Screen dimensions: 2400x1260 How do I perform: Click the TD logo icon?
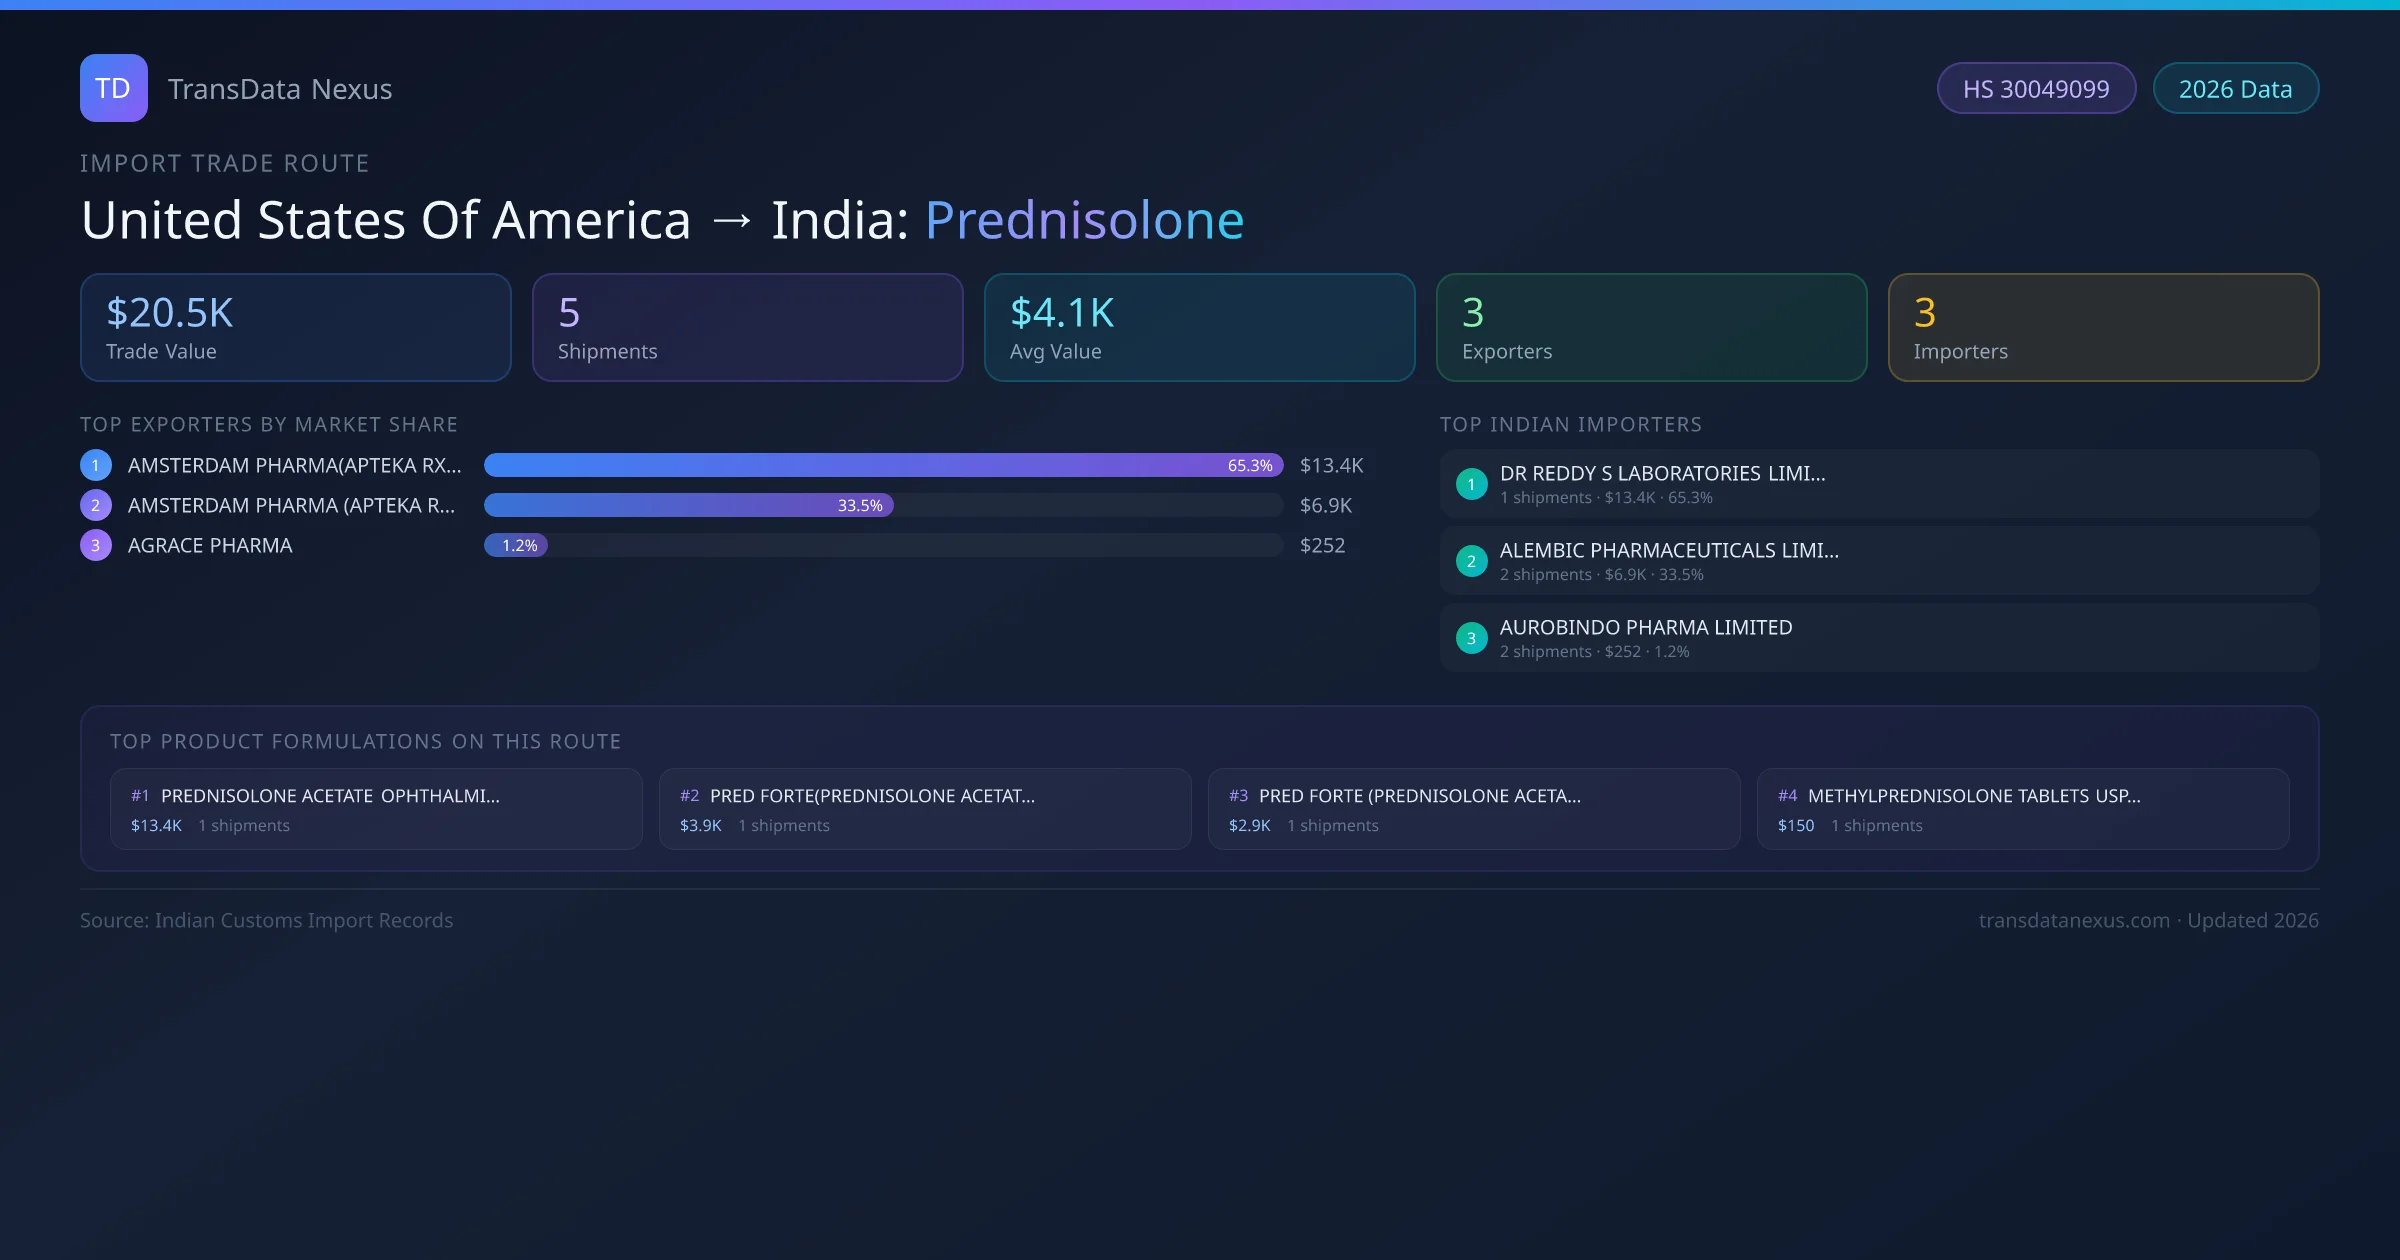tap(113, 88)
